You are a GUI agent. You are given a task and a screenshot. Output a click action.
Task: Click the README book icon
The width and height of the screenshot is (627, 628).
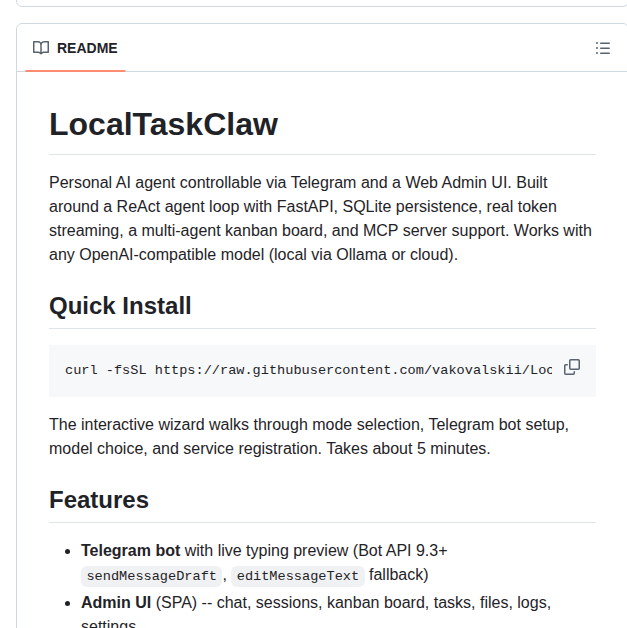(41, 48)
